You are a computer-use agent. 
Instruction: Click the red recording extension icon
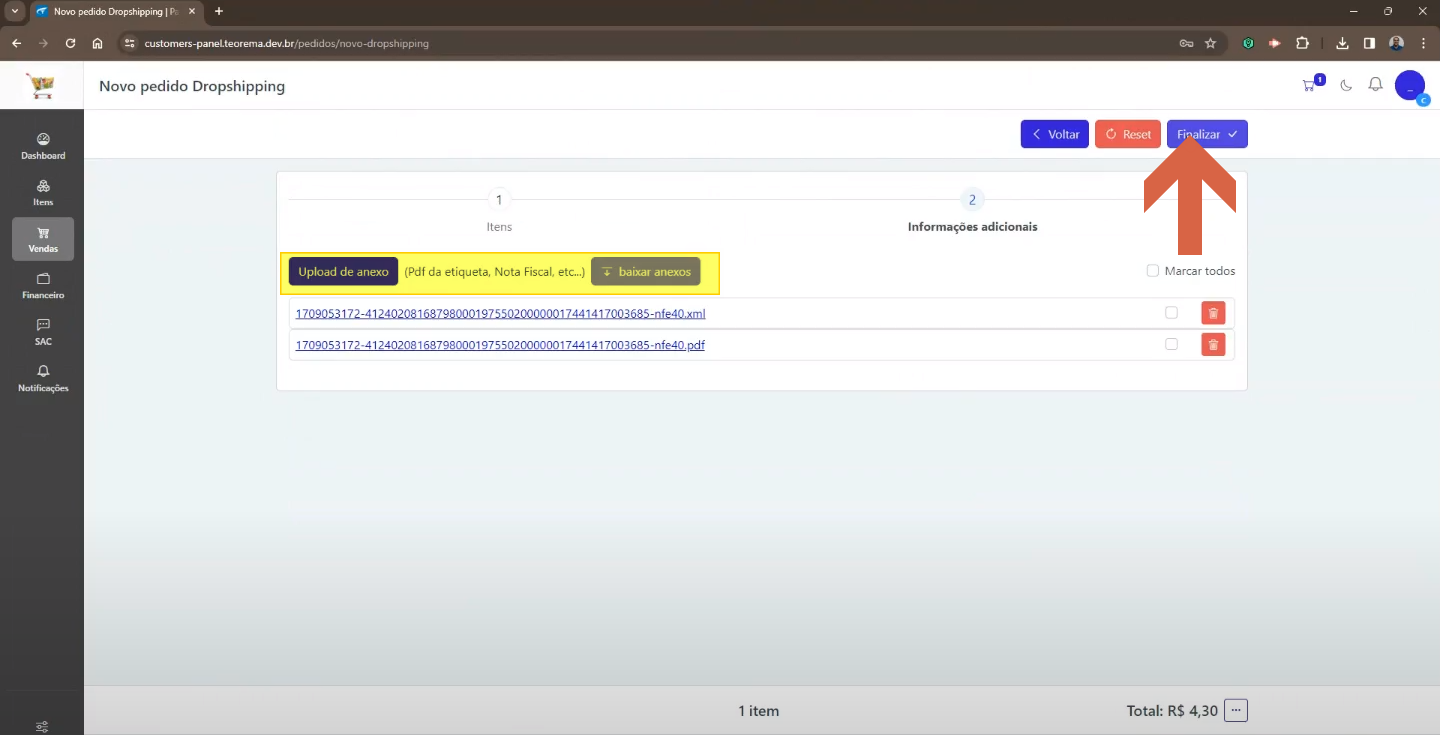(1275, 43)
